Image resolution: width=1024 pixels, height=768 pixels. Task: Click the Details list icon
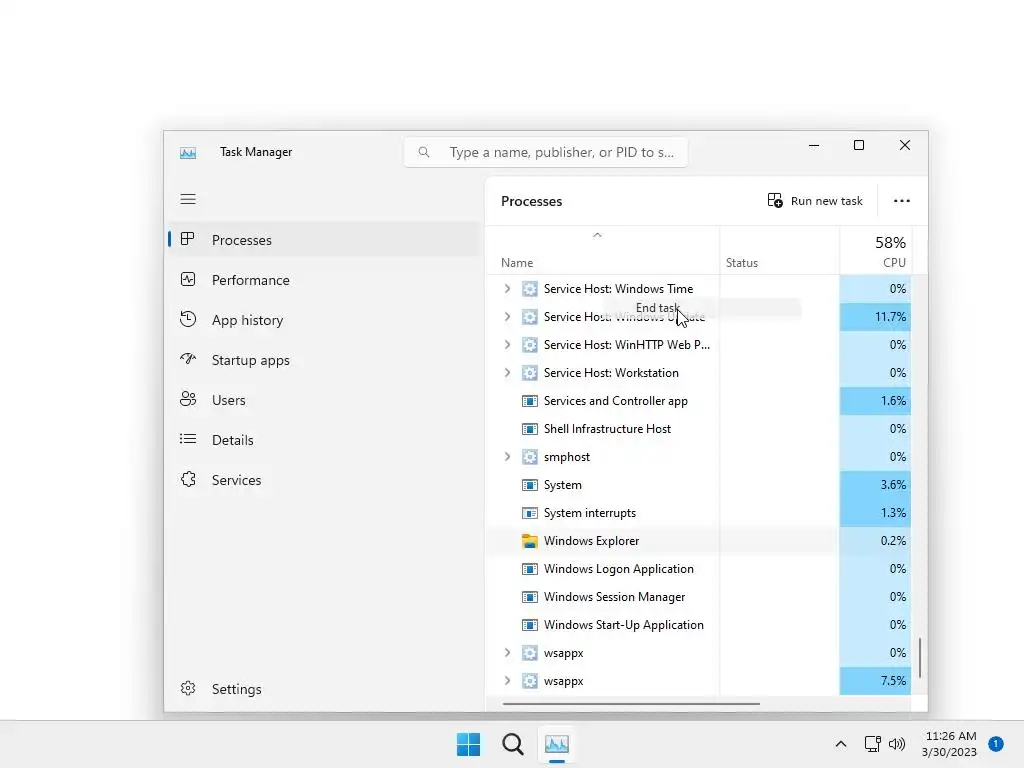pos(188,439)
